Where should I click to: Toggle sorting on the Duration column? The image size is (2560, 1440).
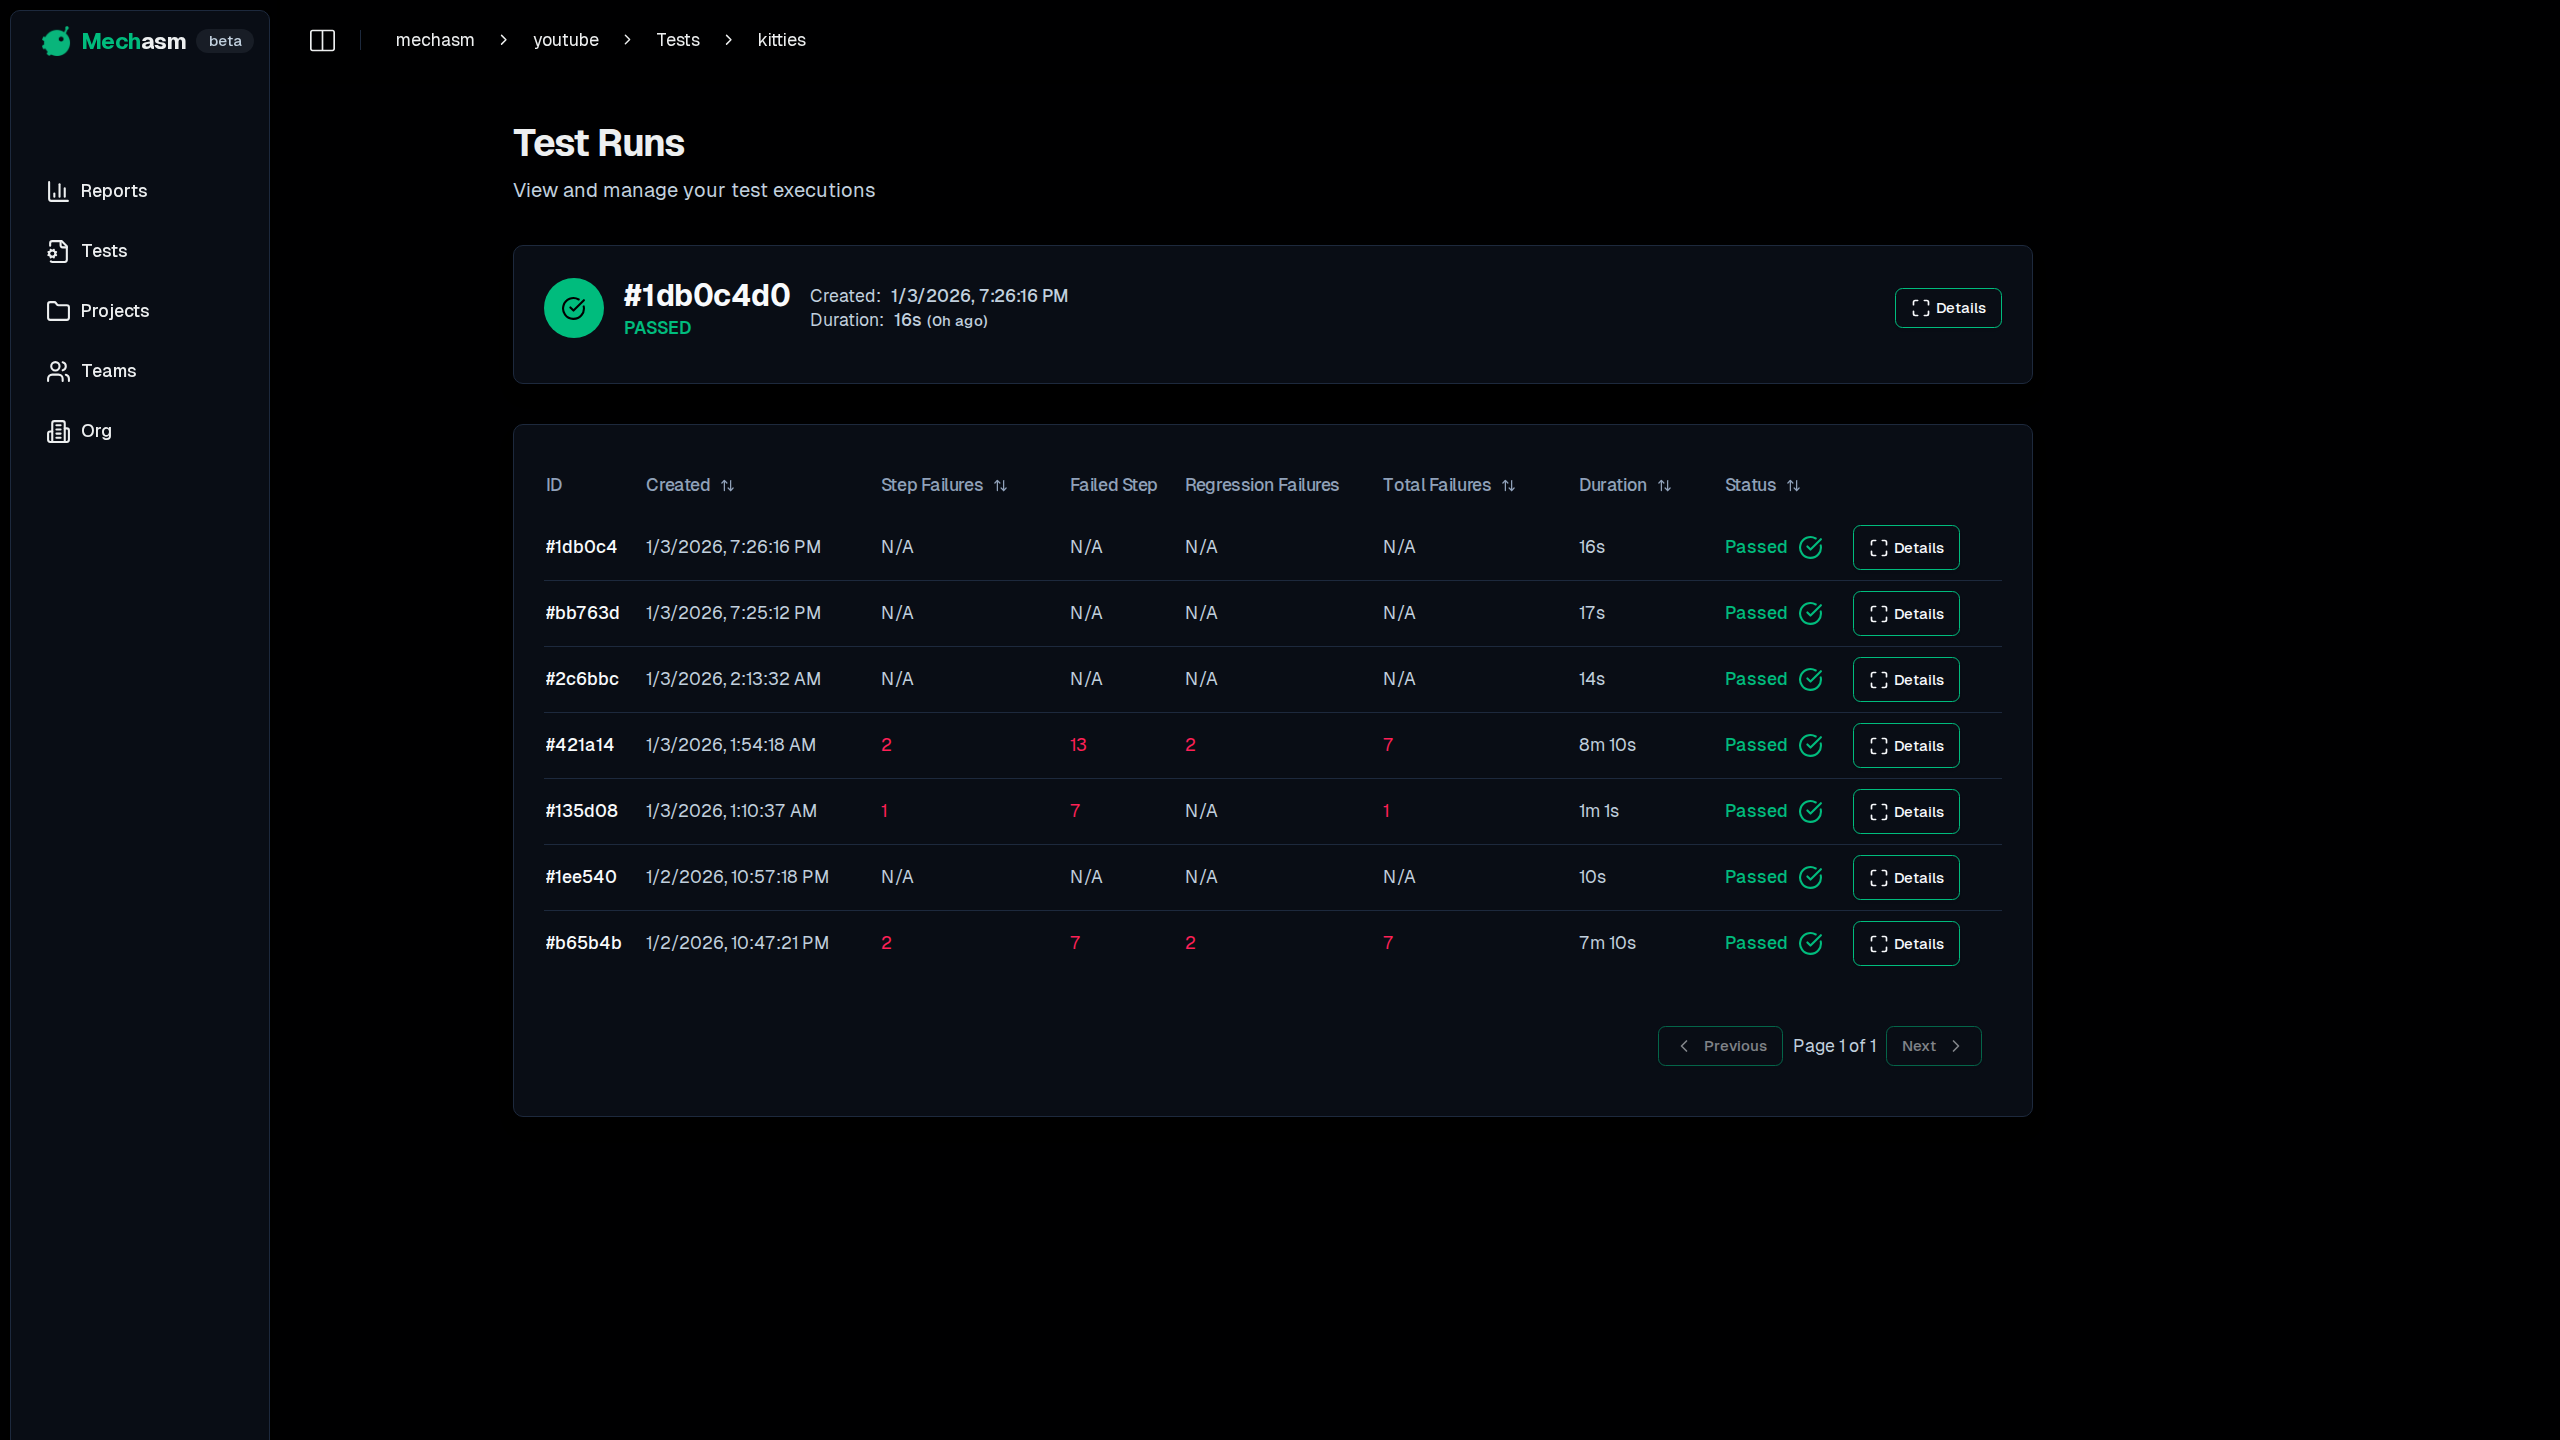(x=1664, y=485)
